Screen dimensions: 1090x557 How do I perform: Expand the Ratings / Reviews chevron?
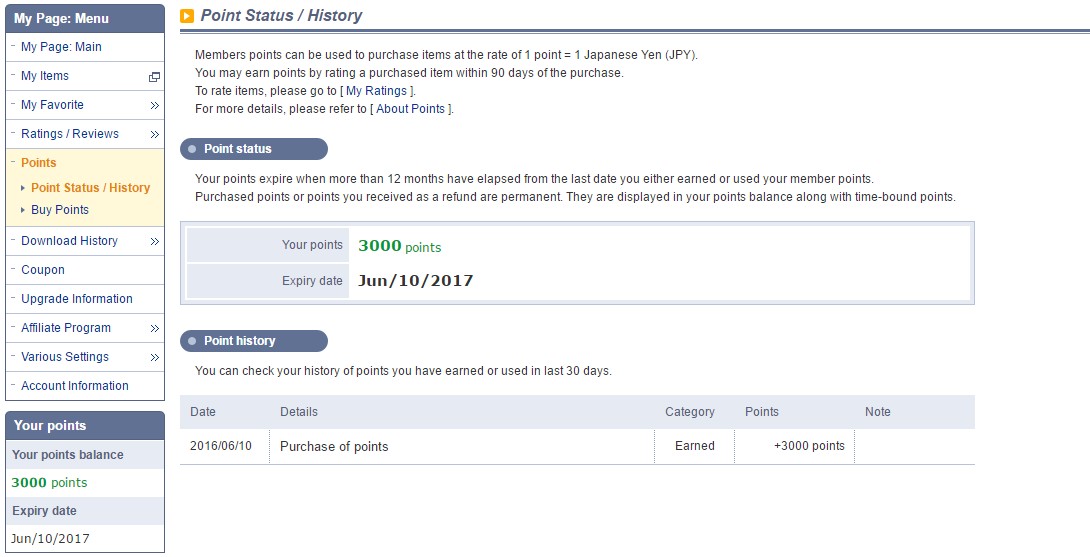[154, 134]
